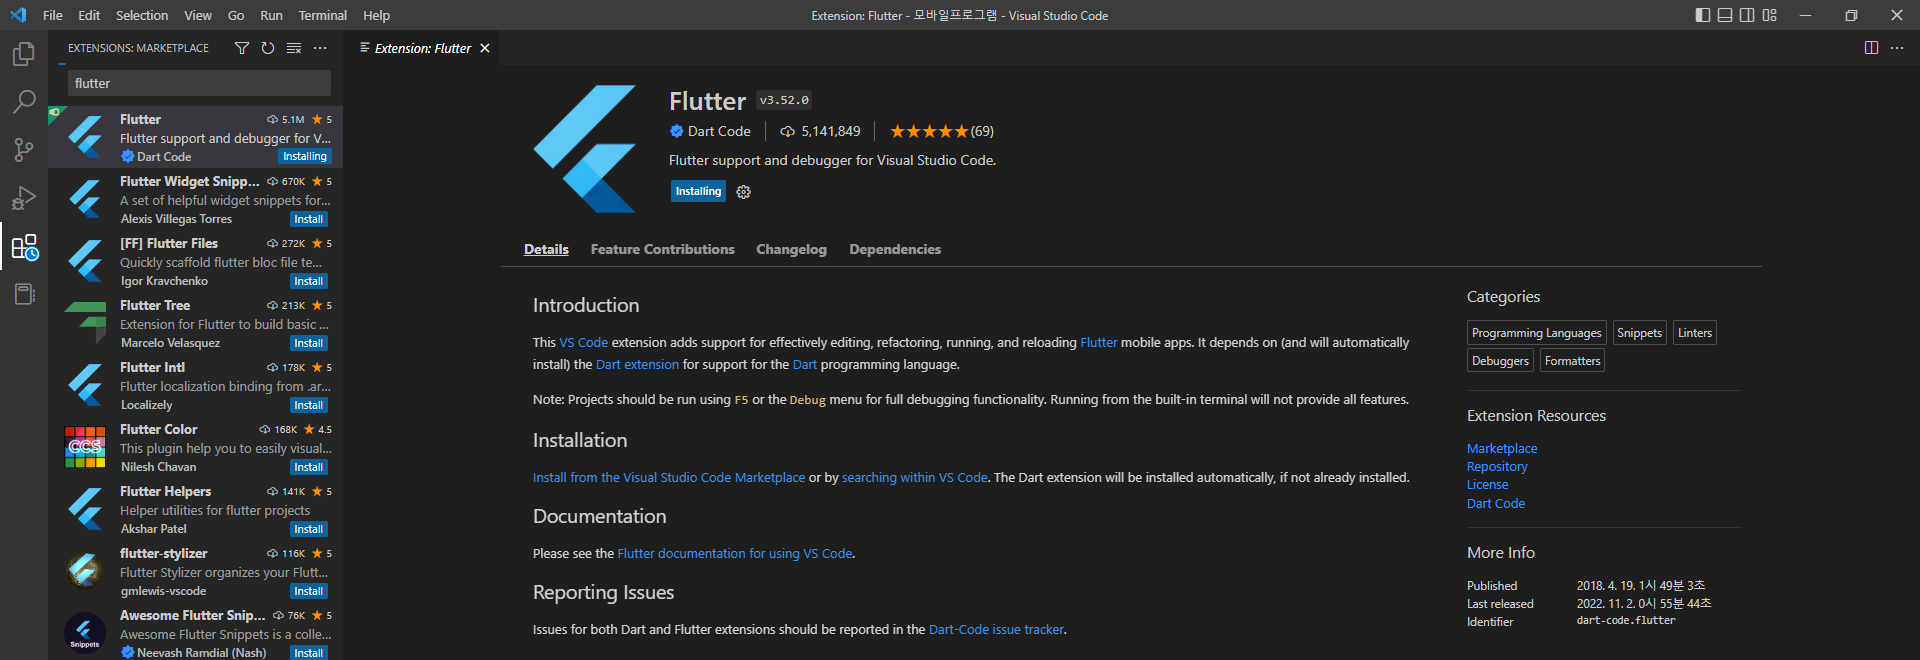The image size is (1920, 660).
Task: Split the editor right
Action: (1871, 48)
